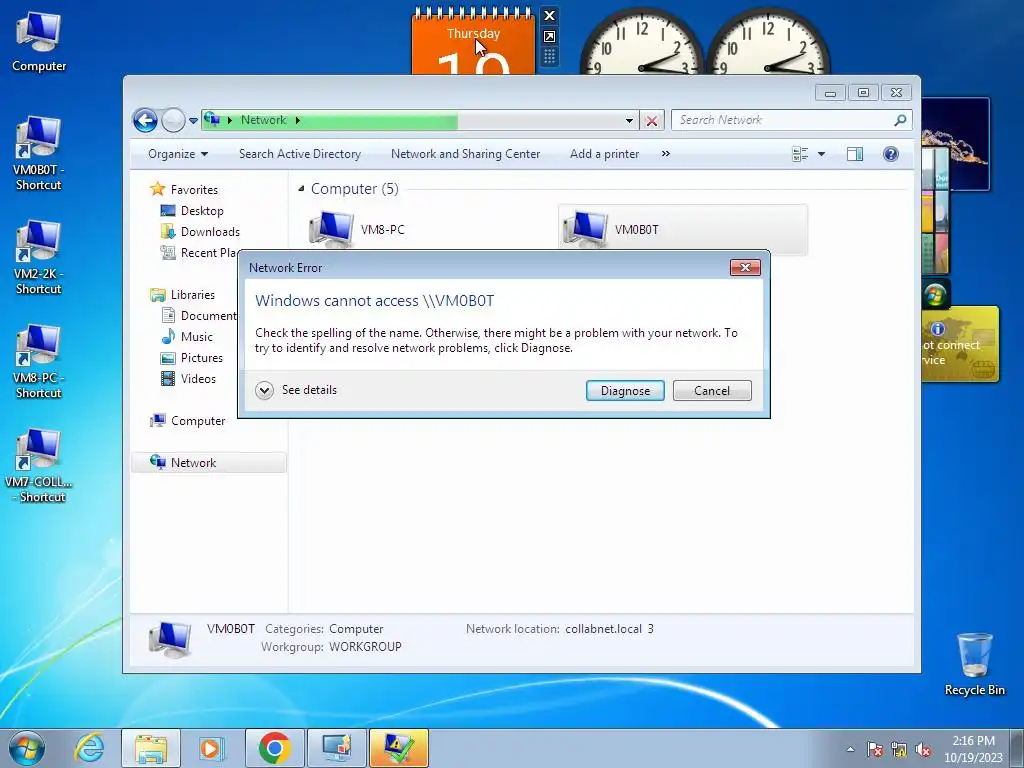Image resolution: width=1024 pixels, height=768 pixels.
Task: Click the network status tray icon
Action: pos(899,749)
